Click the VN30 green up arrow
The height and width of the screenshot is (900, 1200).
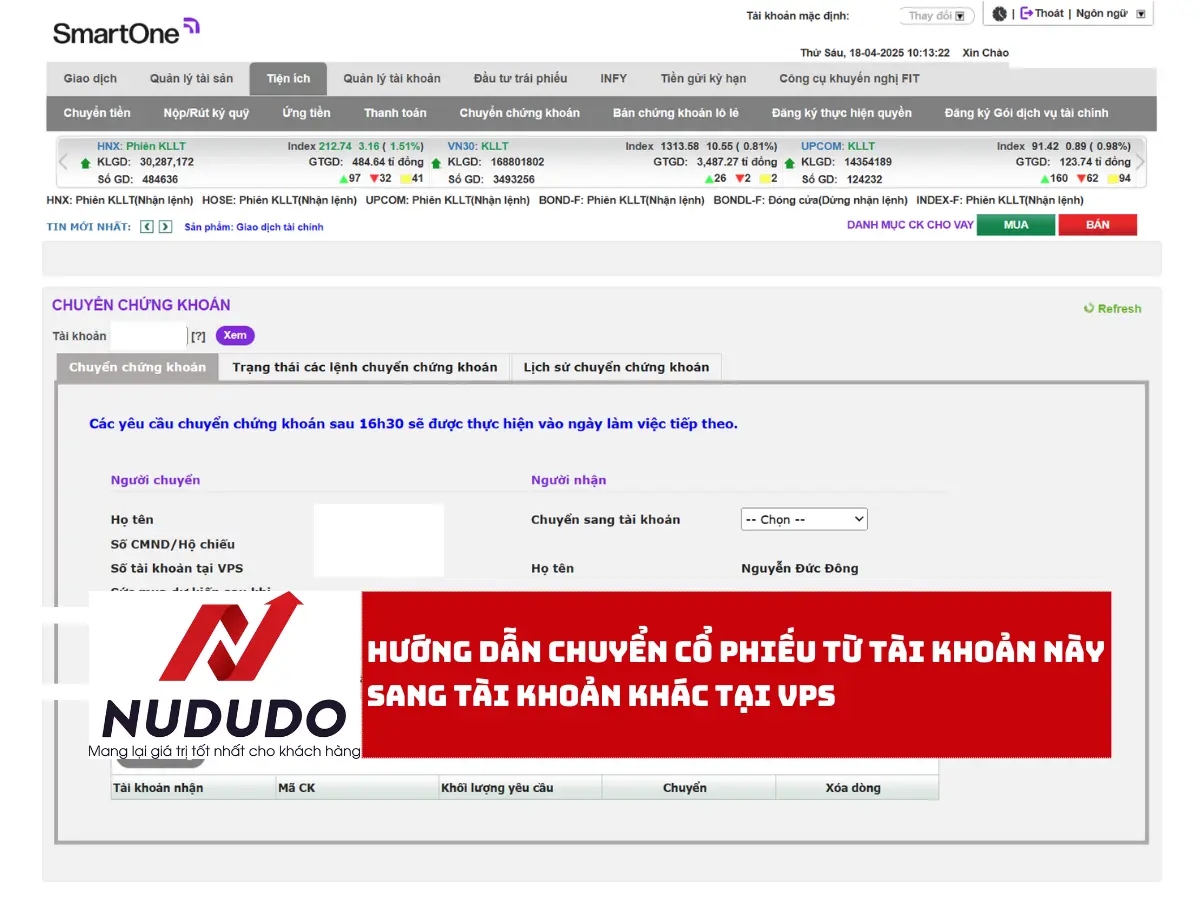coord(436,162)
